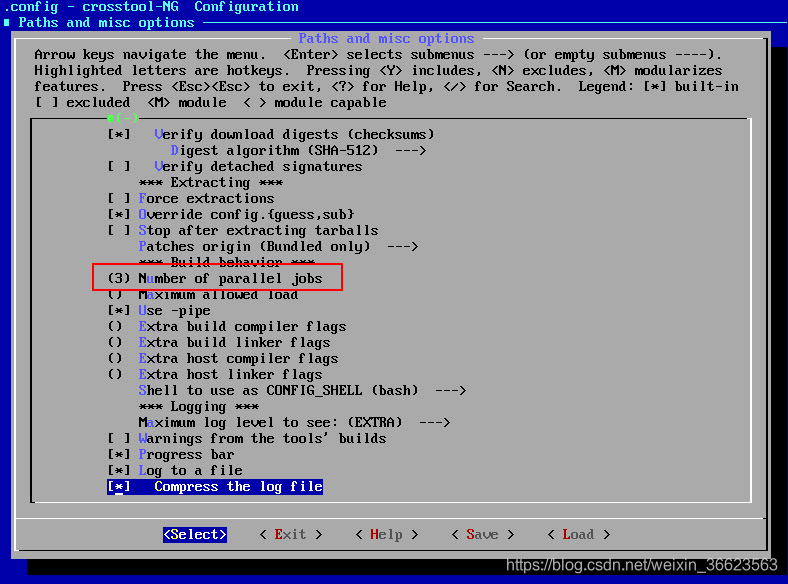Click the Select button

tap(195, 534)
